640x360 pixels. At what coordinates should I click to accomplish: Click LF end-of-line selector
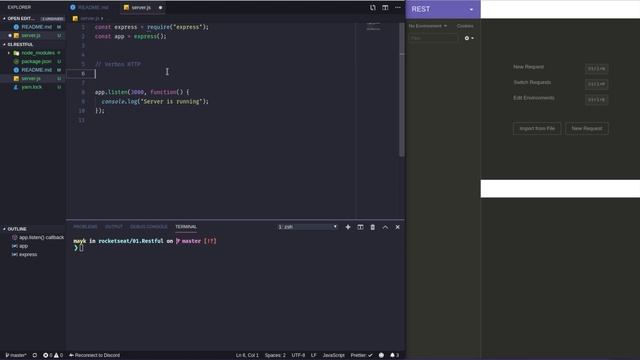[x=313, y=355]
